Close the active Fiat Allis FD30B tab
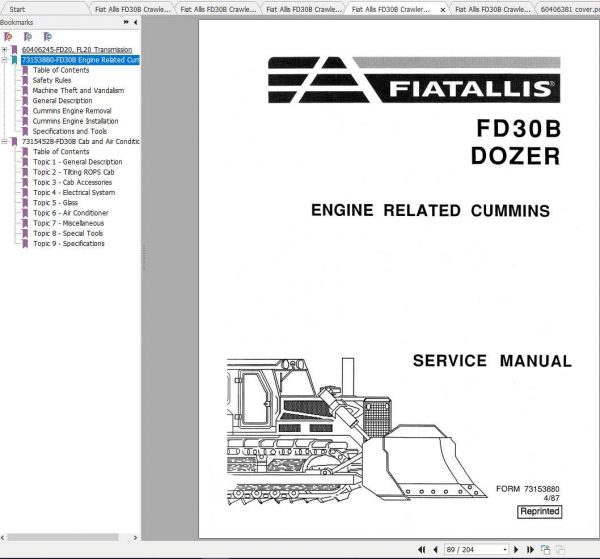This screenshot has width=600, height=559. (x=443, y=10)
